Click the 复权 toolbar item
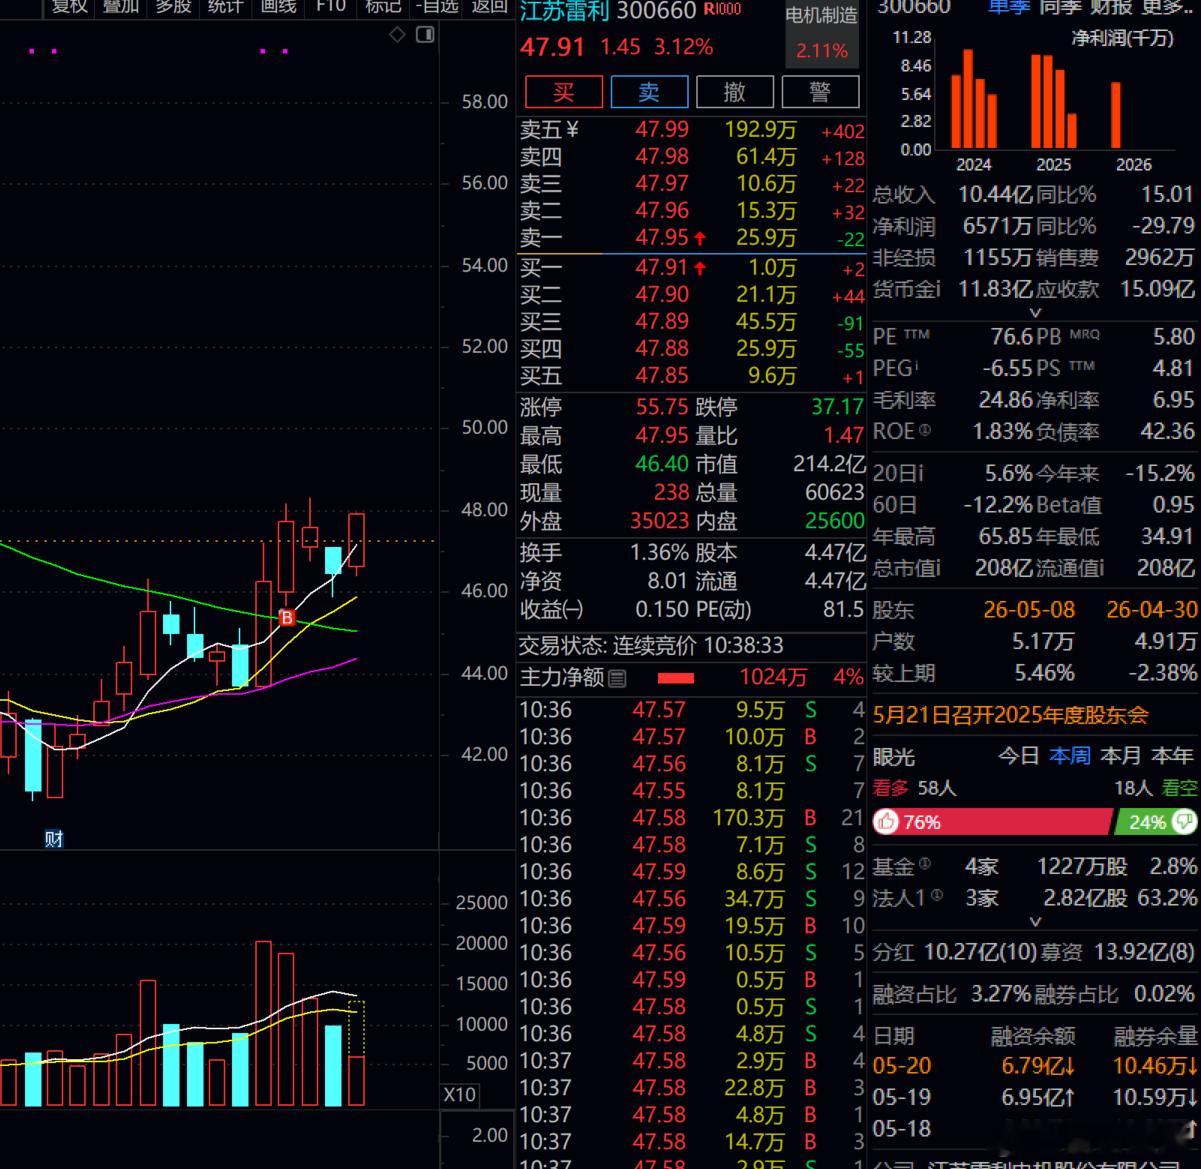This screenshot has width=1201, height=1169. coord(70,7)
